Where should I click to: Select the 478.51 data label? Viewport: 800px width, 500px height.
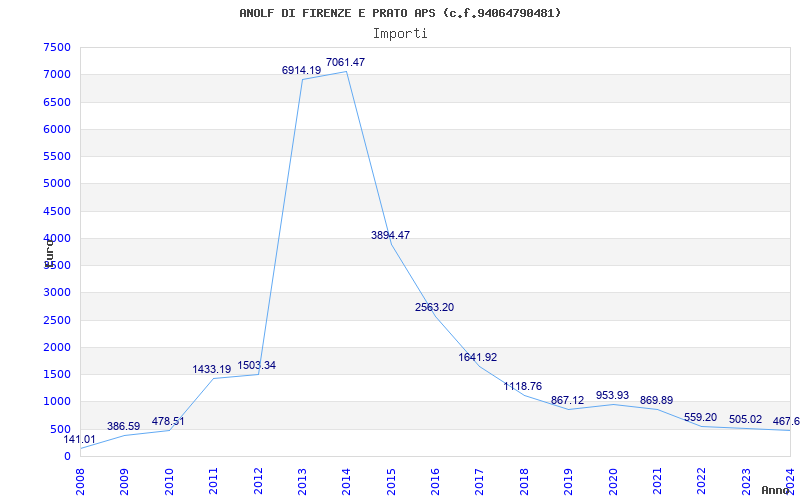(168, 421)
